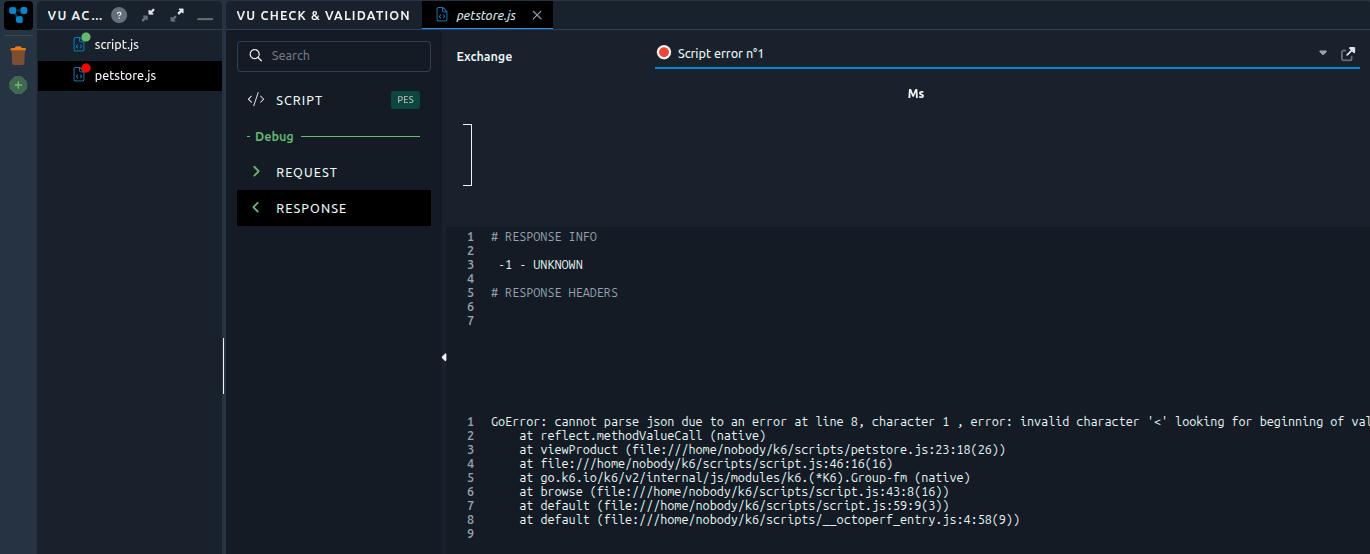Screen dimensions: 1370x554
Task: Click the trash delete icon
Action: pyautogui.click(x=18, y=55)
